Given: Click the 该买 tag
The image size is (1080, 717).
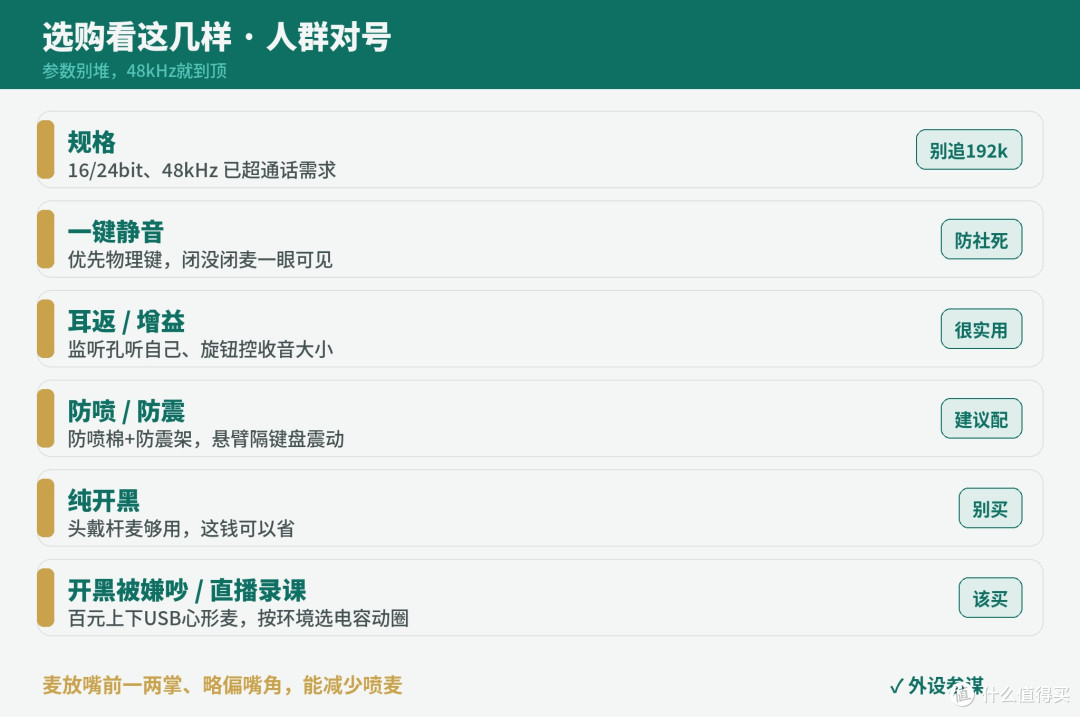Looking at the screenshot, I should coord(990,597).
